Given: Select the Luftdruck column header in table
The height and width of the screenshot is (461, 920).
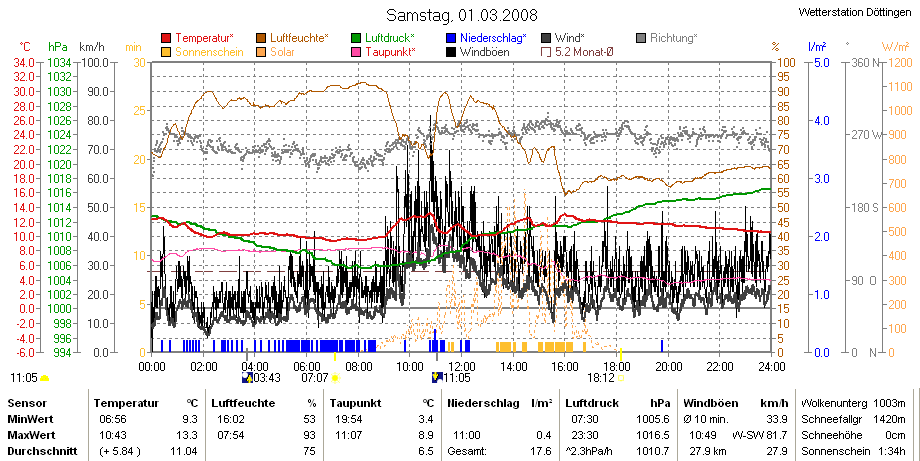Looking at the screenshot, I should [592, 404].
